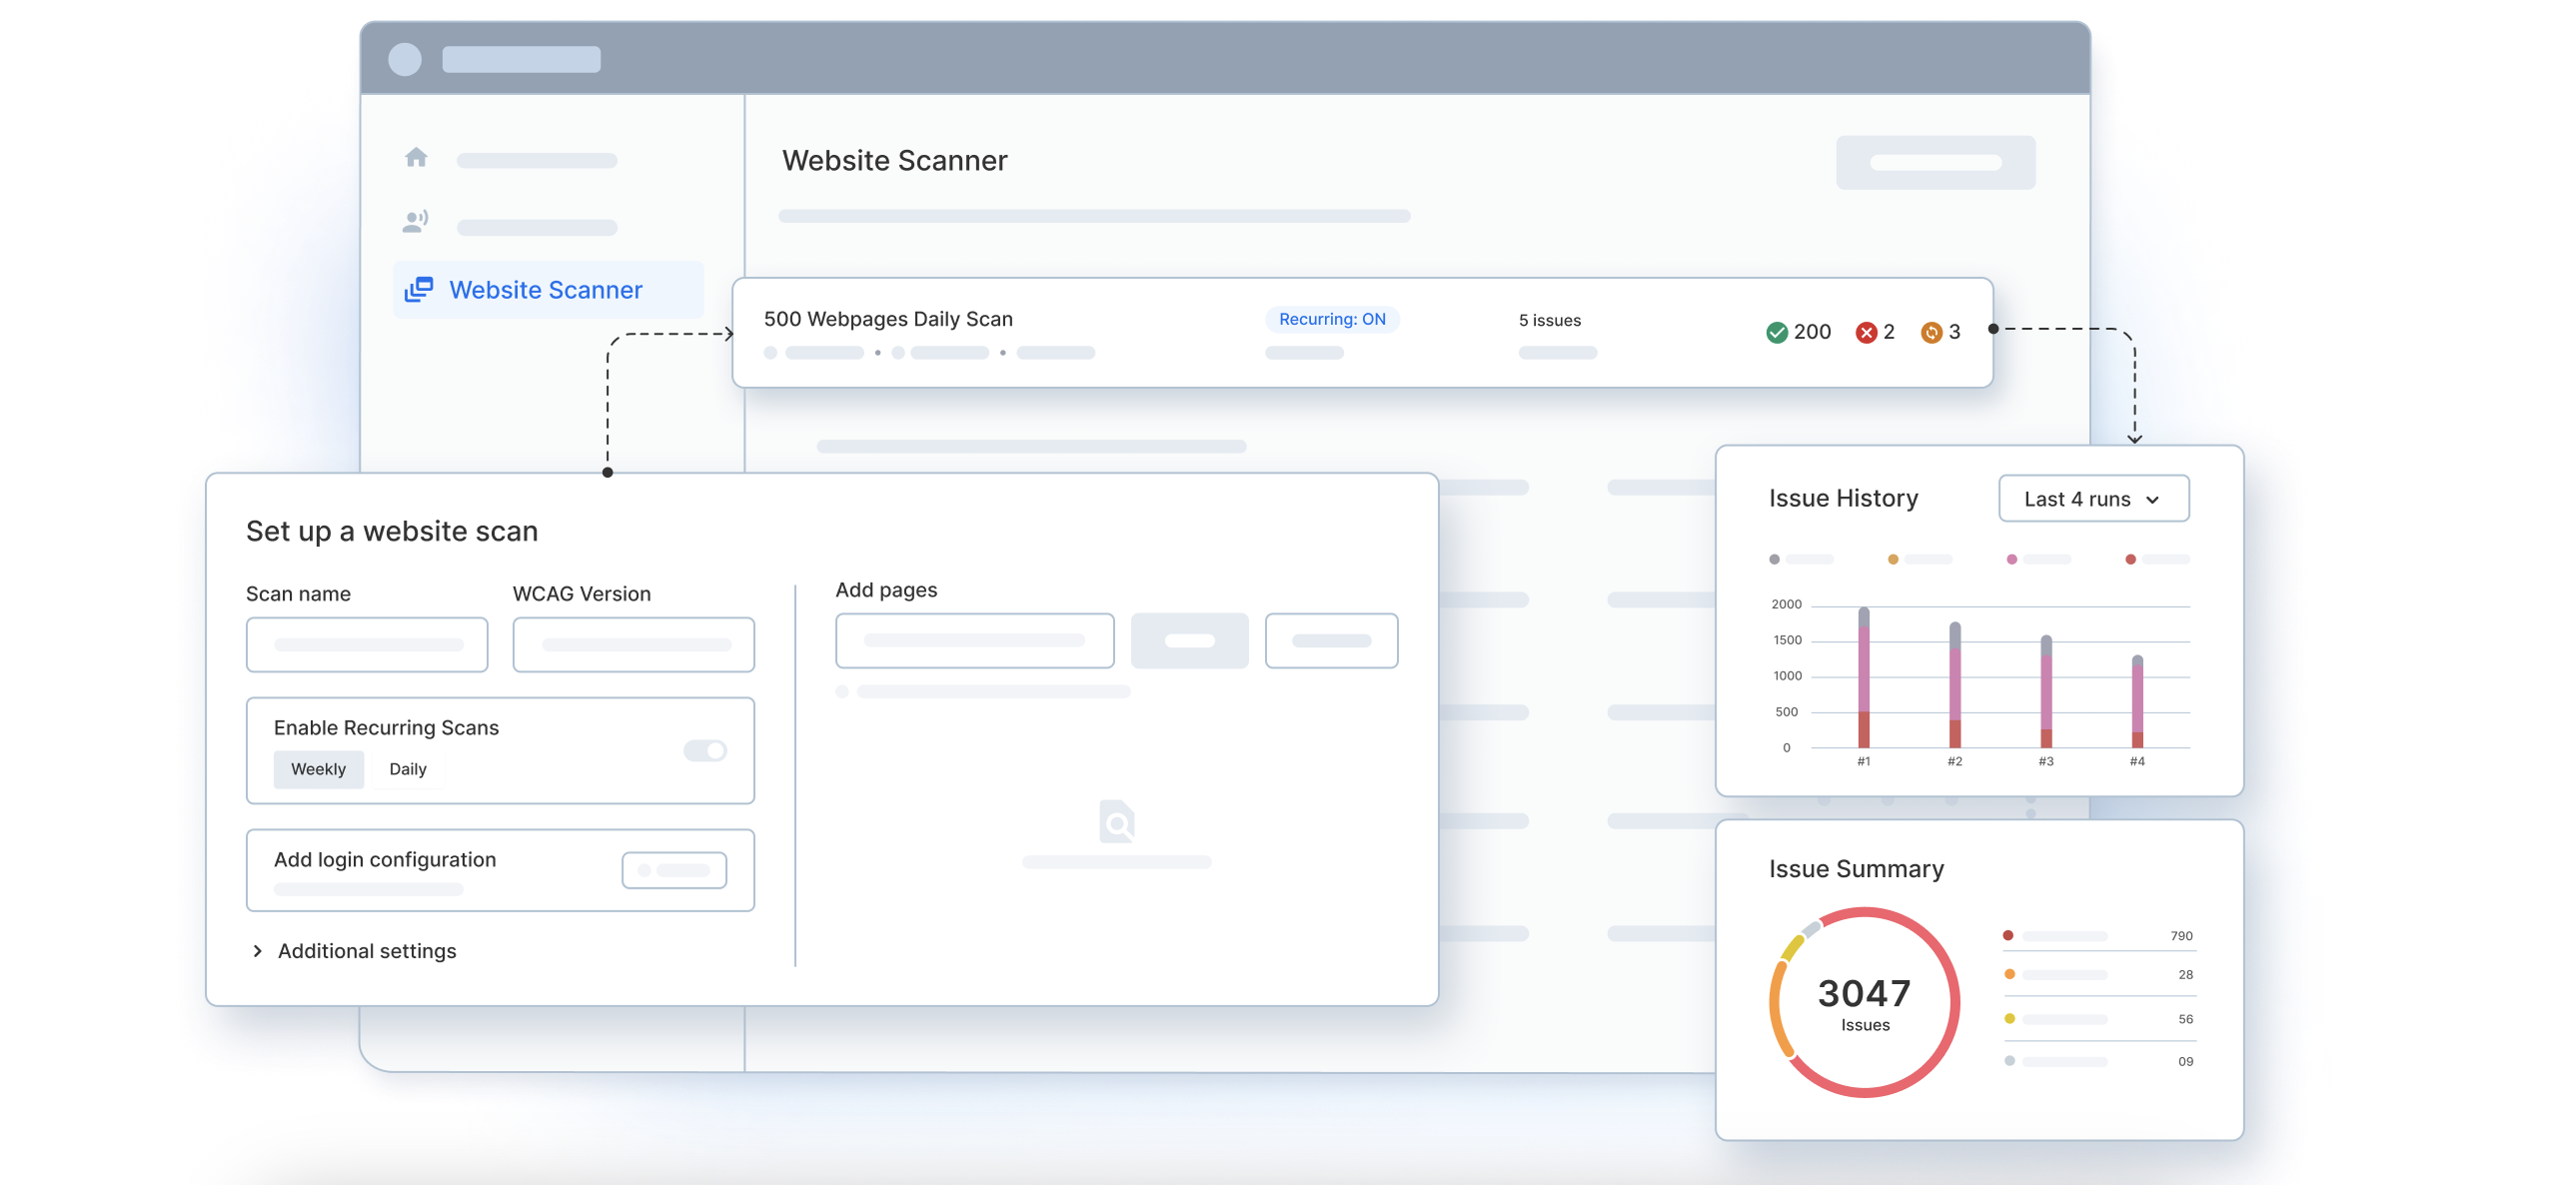Toggle Enable Recurring Scans off
2576x1185 pixels.
click(x=706, y=750)
